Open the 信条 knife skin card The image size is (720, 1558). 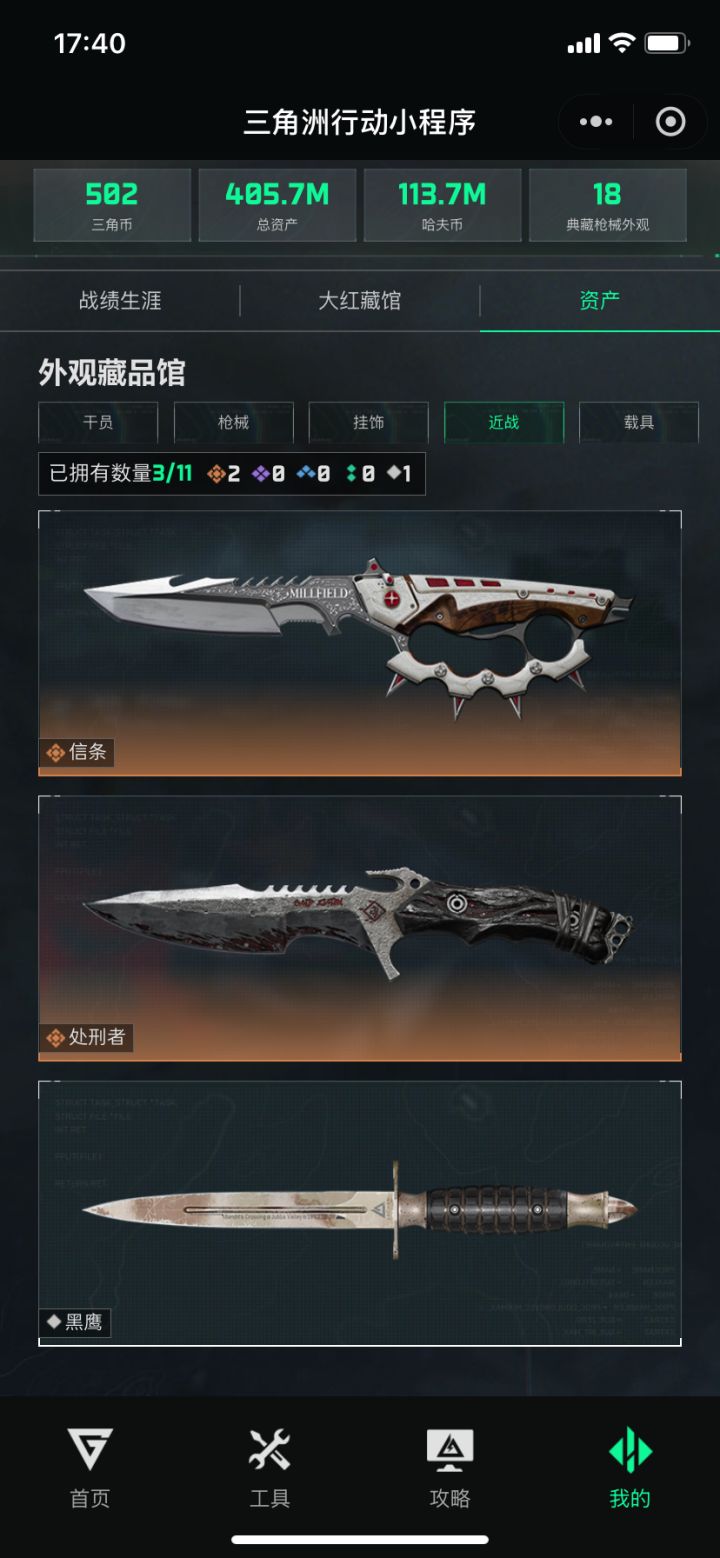(x=360, y=643)
